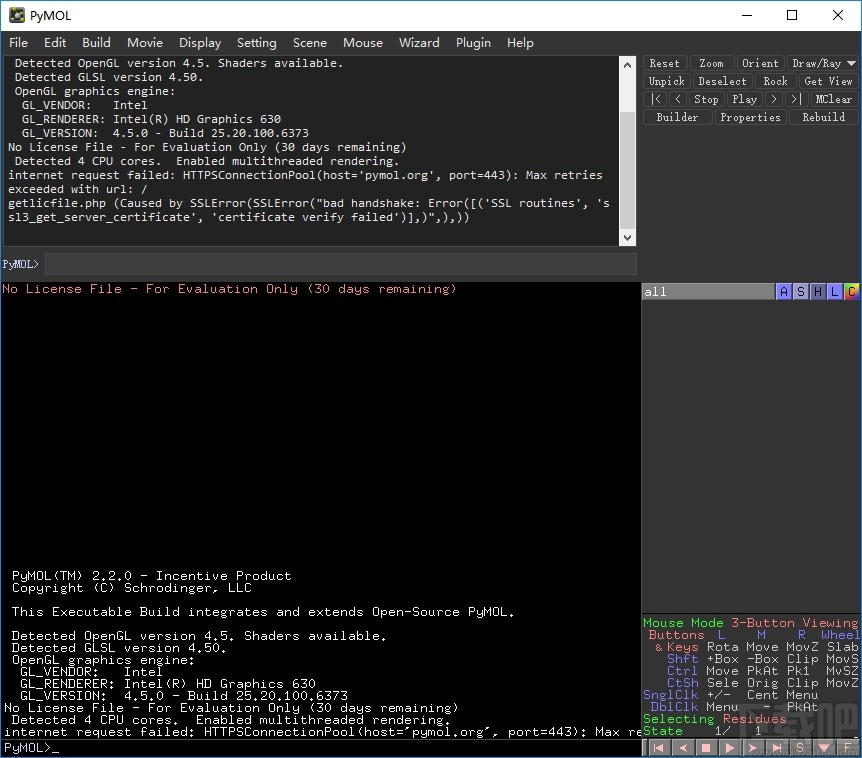862x758 pixels.
Task: Click the Deselect button
Action: click(722, 81)
